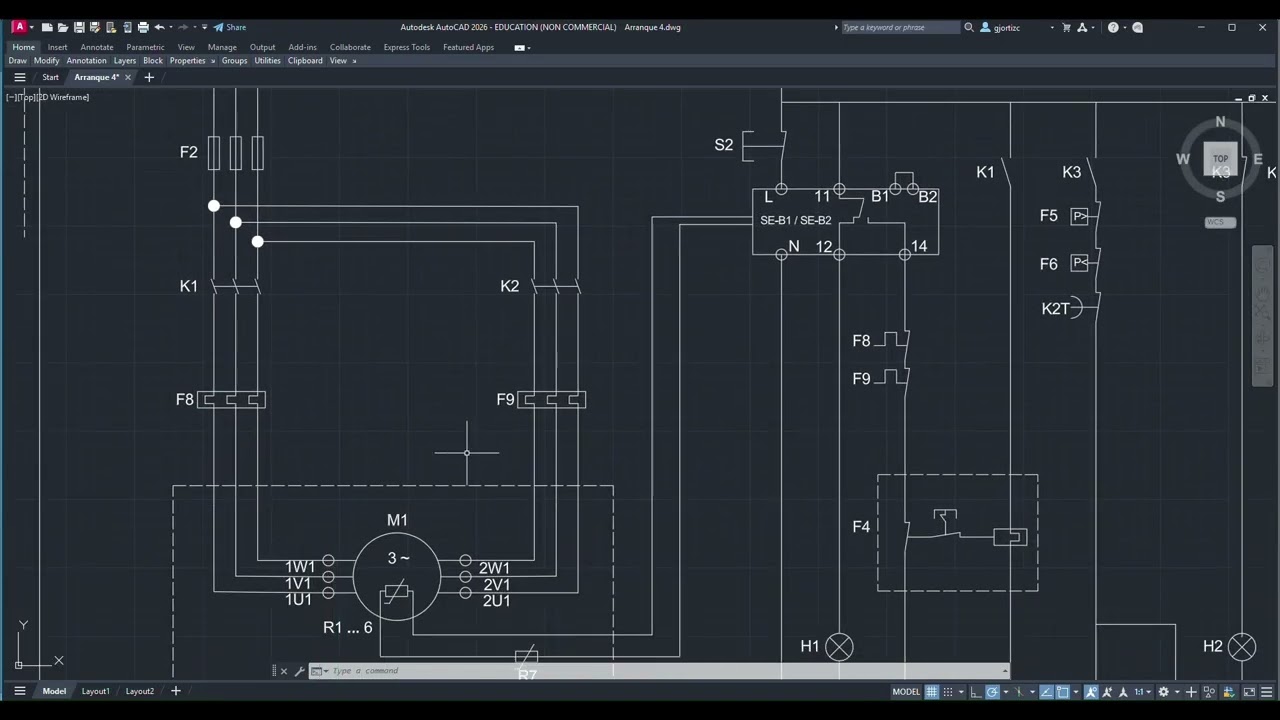Cycle the ribbon minimize state button
This screenshot has width=1280, height=720.
[519, 47]
